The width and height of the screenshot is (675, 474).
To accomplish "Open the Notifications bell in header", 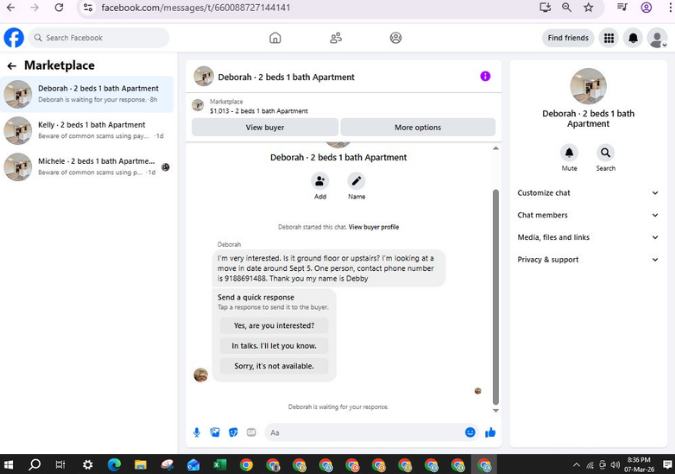I will (633, 38).
